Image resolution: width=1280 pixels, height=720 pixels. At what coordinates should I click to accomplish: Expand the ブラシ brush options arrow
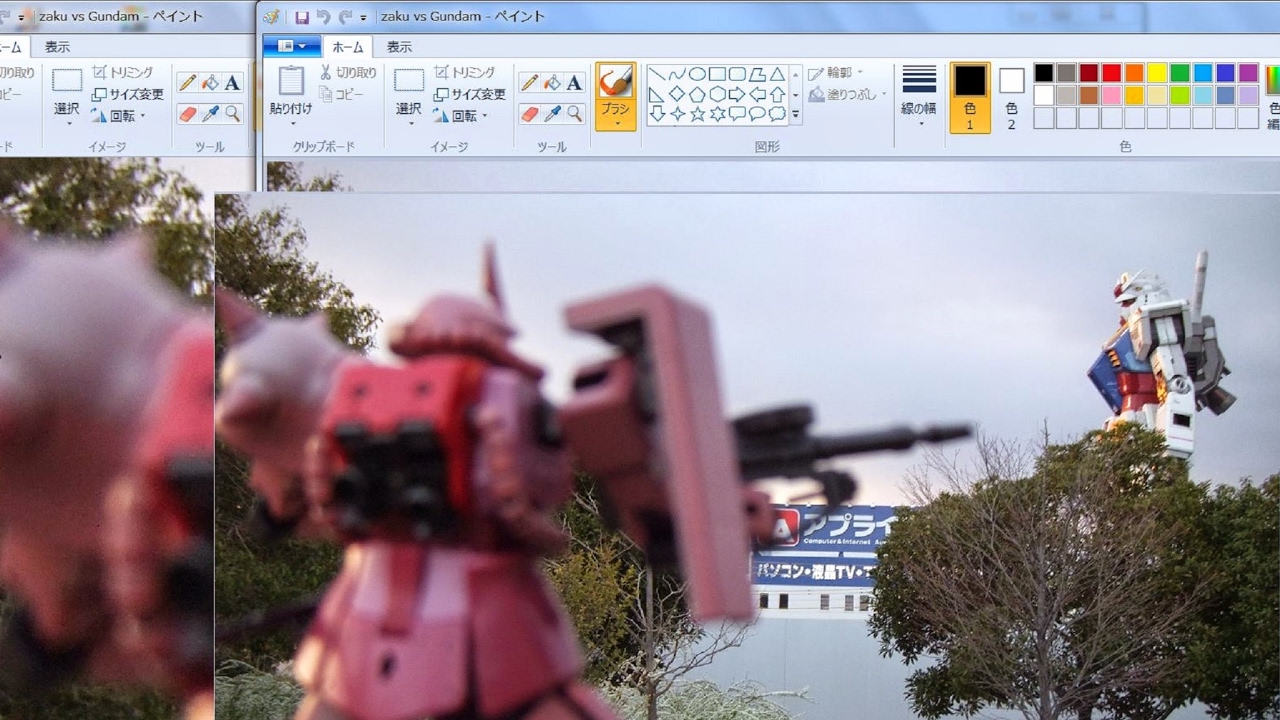click(x=615, y=122)
